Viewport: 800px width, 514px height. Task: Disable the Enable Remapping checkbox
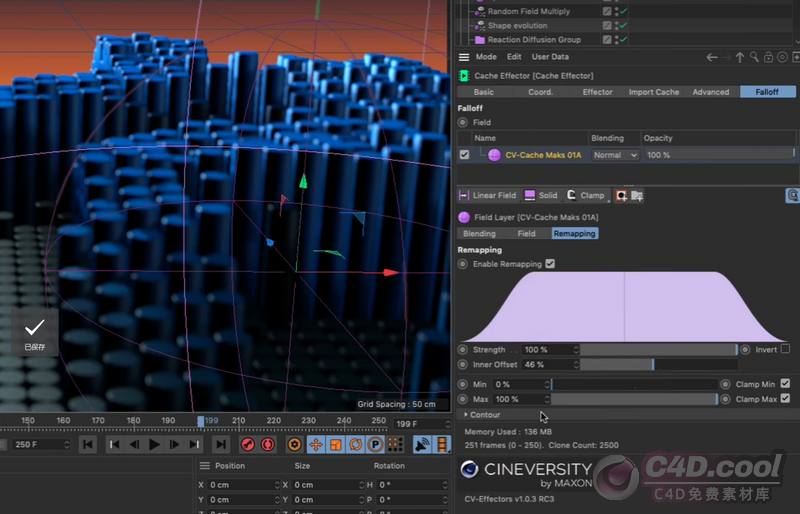pos(550,264)
